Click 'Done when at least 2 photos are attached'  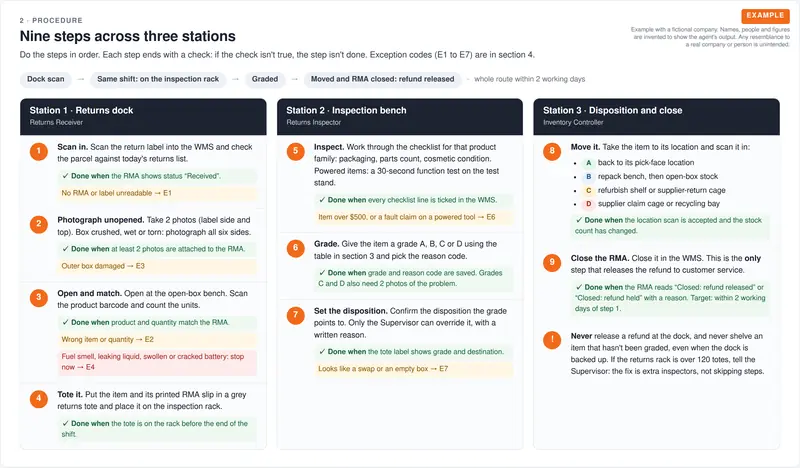pyautogui.click(x=157, y=249)
